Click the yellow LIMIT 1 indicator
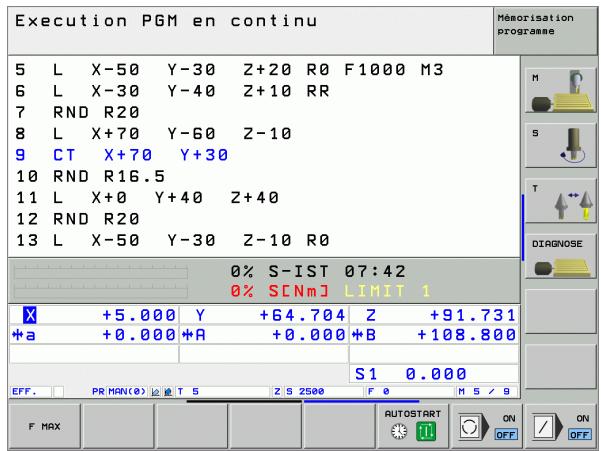Image resolution: width=601 pixels, height=451 pixels. (387, 291)
